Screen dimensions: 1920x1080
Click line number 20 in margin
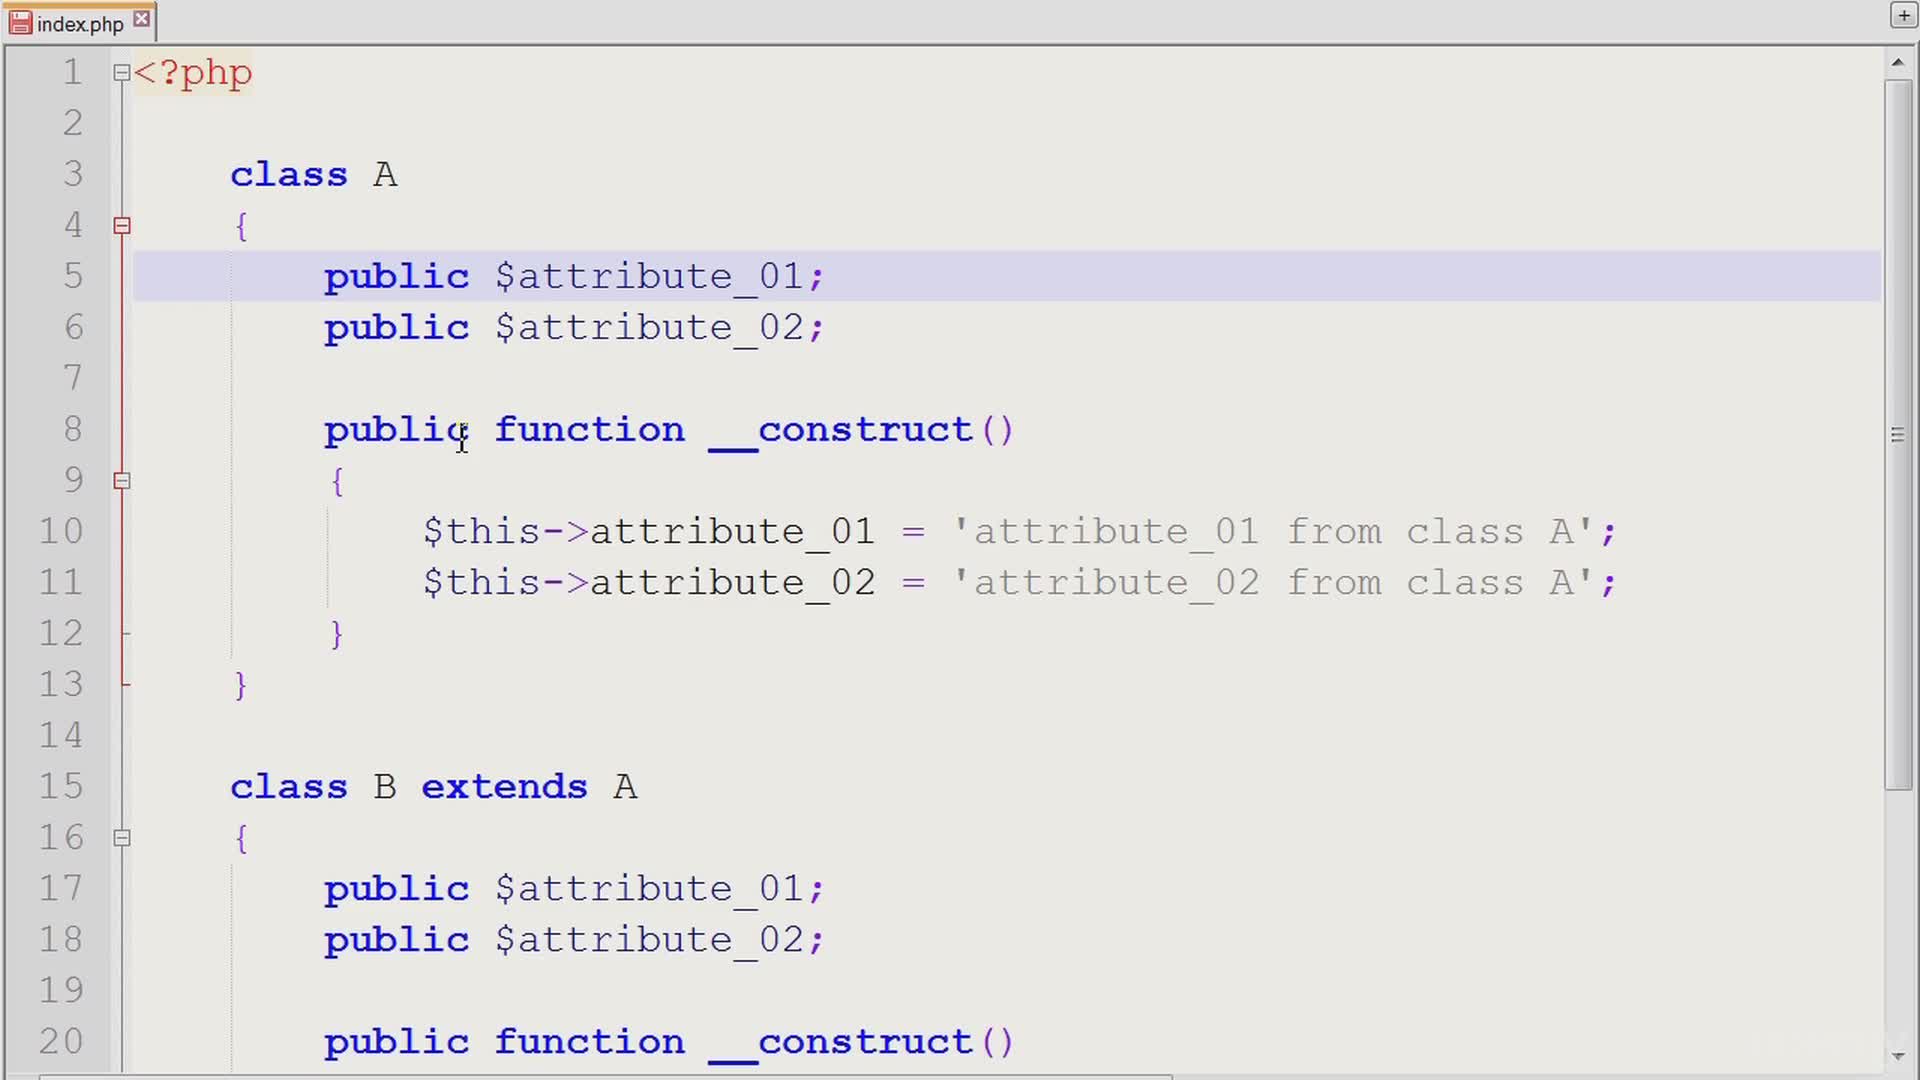pyautogui.click(x=60, y=1041)
